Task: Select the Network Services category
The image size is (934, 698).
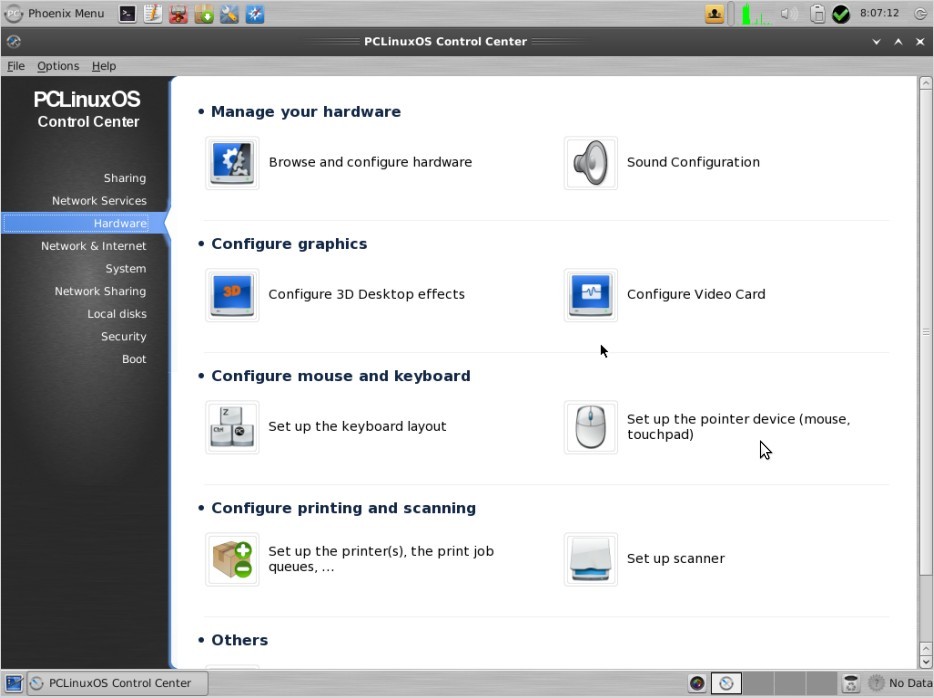Action: point(99,201)
